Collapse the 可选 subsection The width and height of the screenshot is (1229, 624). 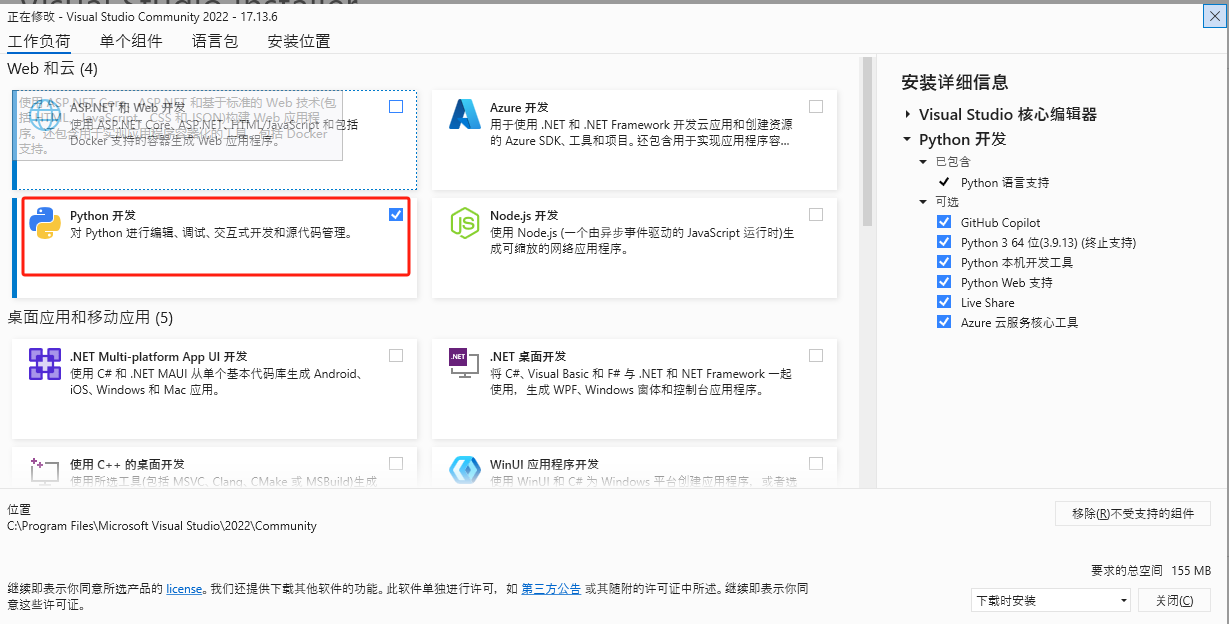[x=924, y=201]
